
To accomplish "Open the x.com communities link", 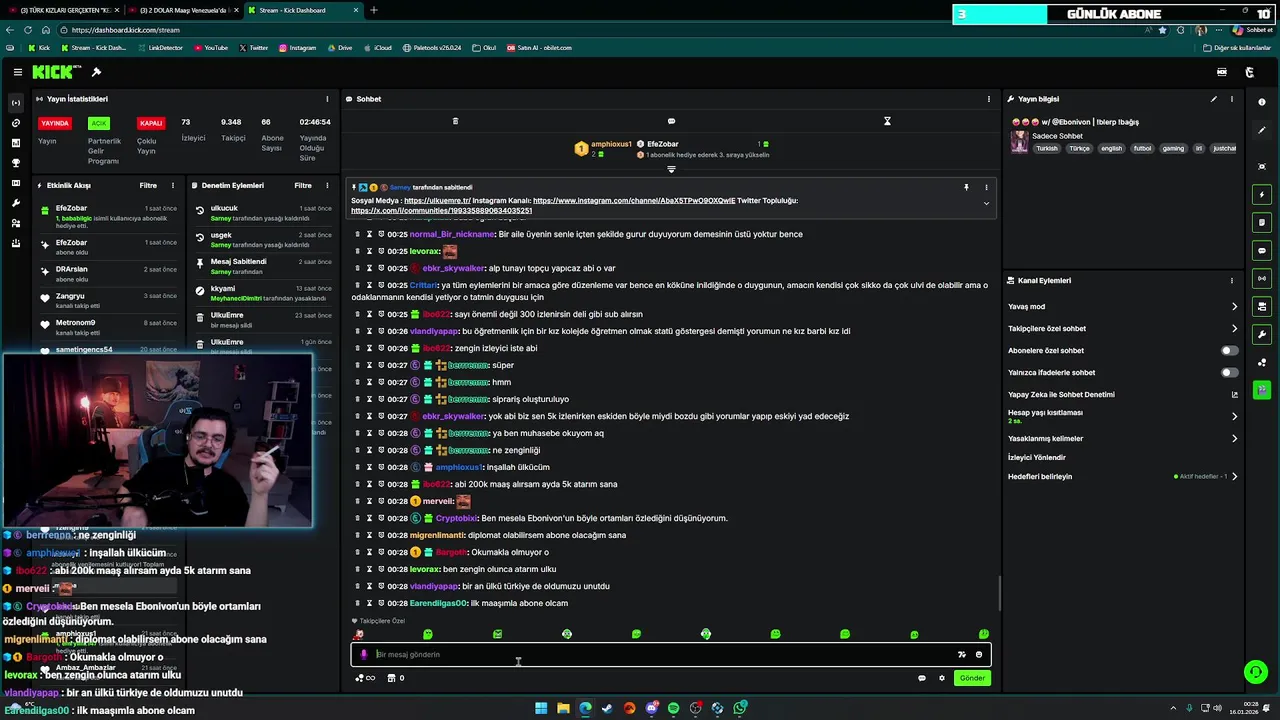I will point(441,211).
